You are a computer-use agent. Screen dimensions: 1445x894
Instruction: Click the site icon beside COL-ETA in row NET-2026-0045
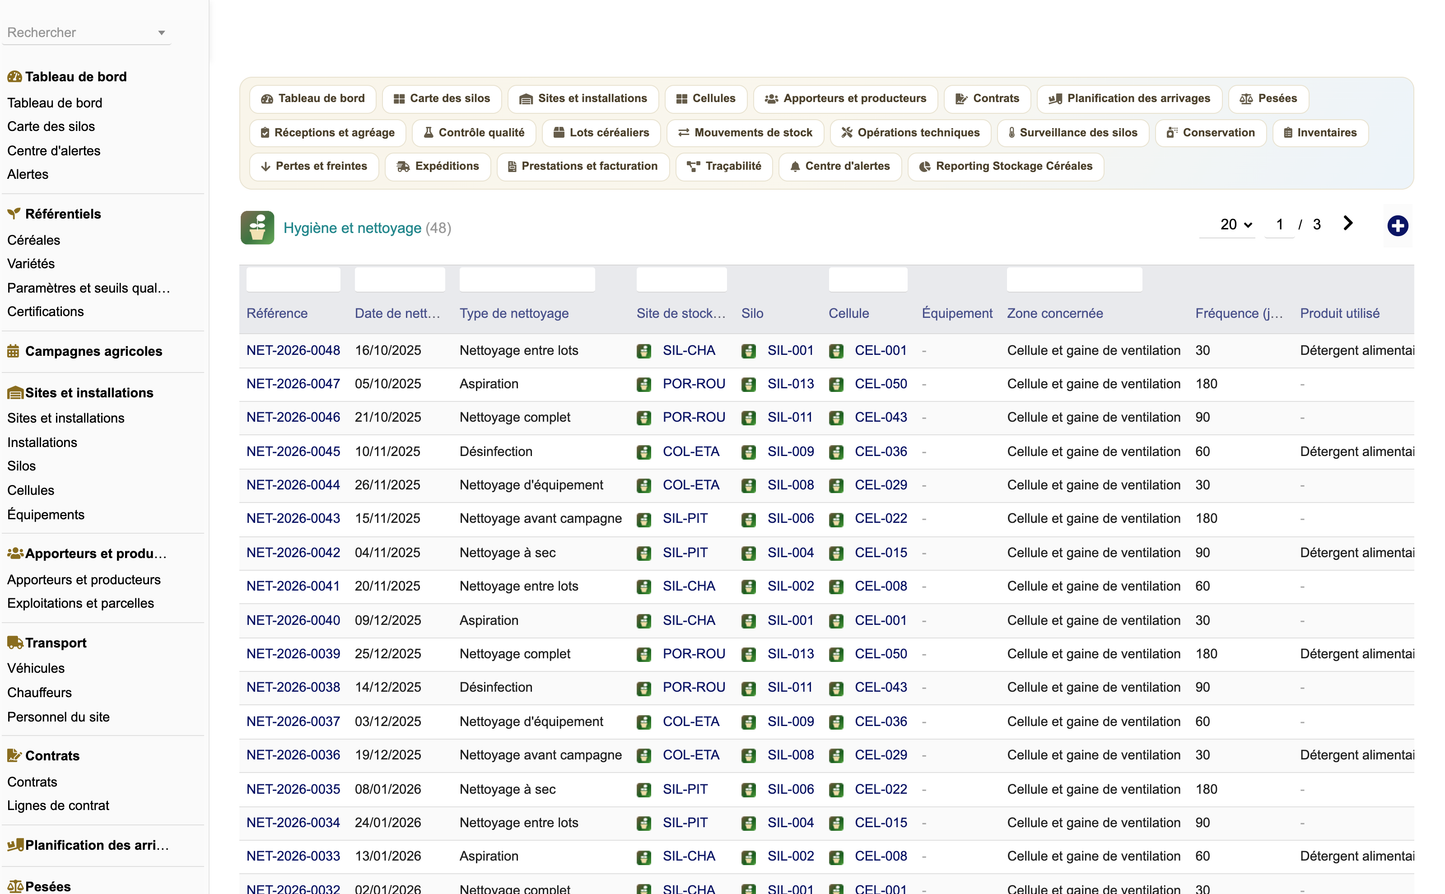click(x=644, y=452)
